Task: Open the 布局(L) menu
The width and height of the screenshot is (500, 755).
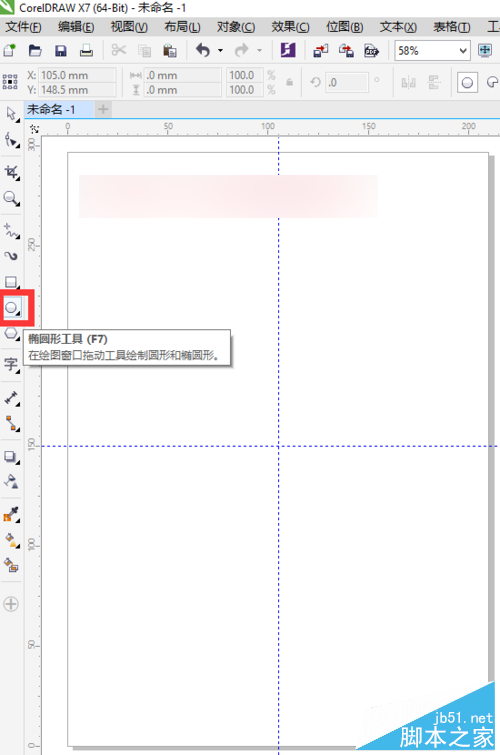Action: [x=182, y=27]
